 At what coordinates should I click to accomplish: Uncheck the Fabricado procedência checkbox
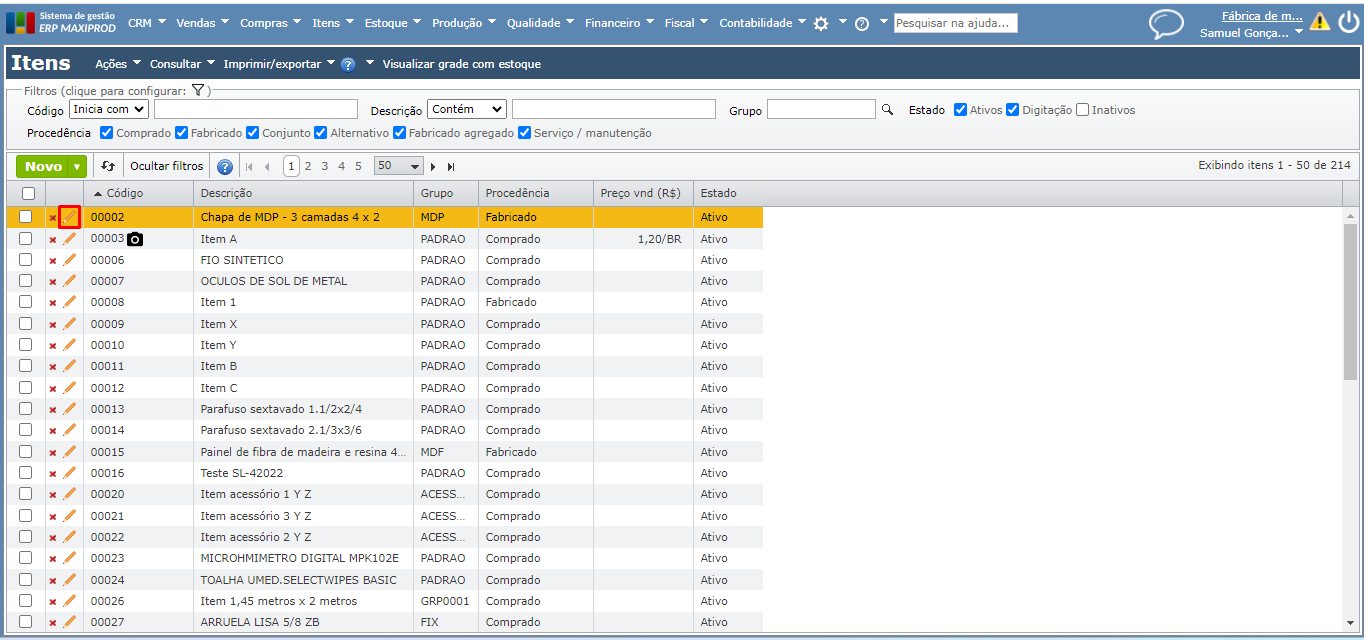(x=181, y=132)
